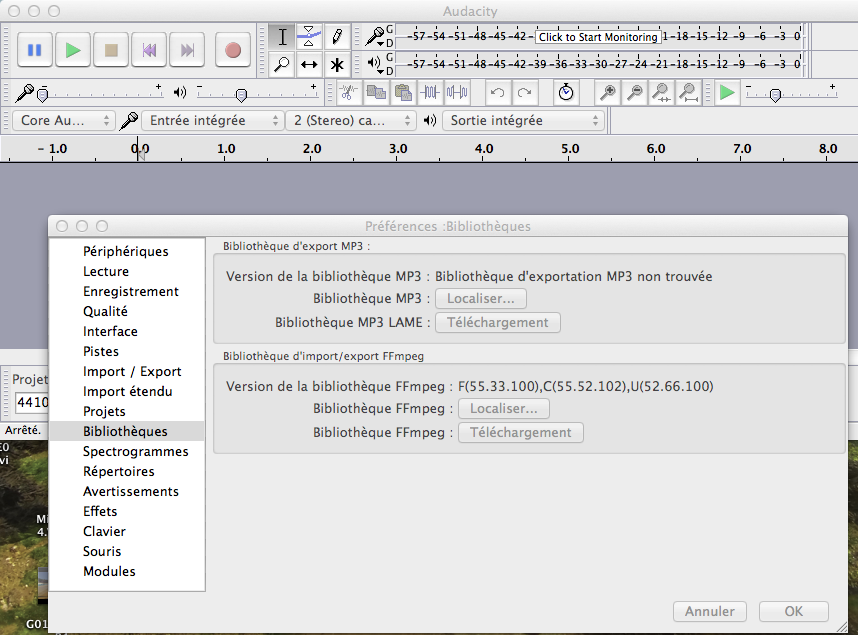Click the Paste clipboard icon
Viewport: 858px width, 635px height.
coord(403,93)
